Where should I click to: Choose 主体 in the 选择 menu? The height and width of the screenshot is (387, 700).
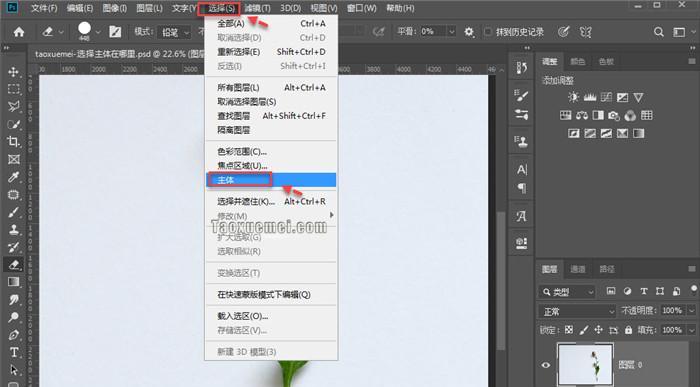(x=271, y=180)
